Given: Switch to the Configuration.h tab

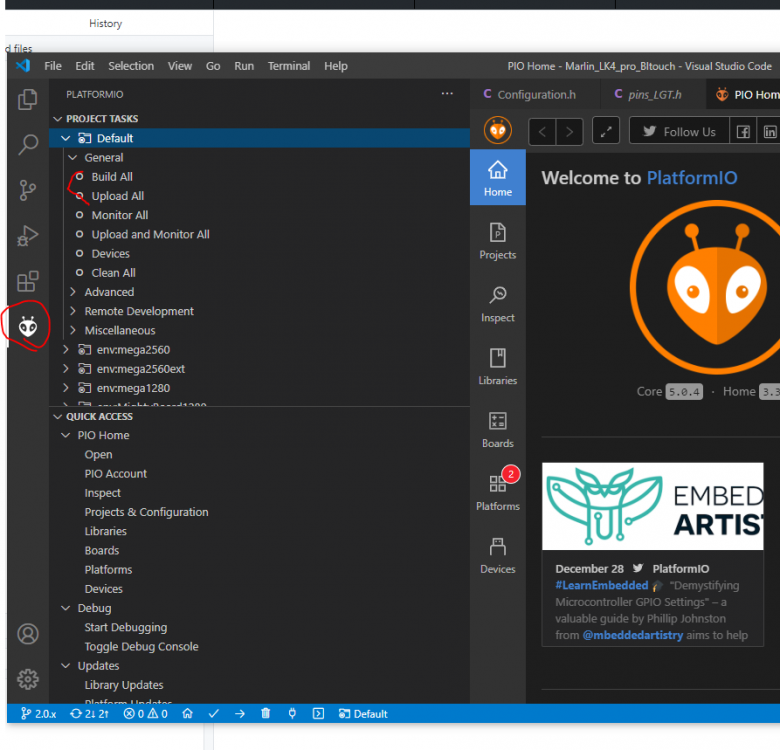Looking at the screenshot, I should [536, 95].
